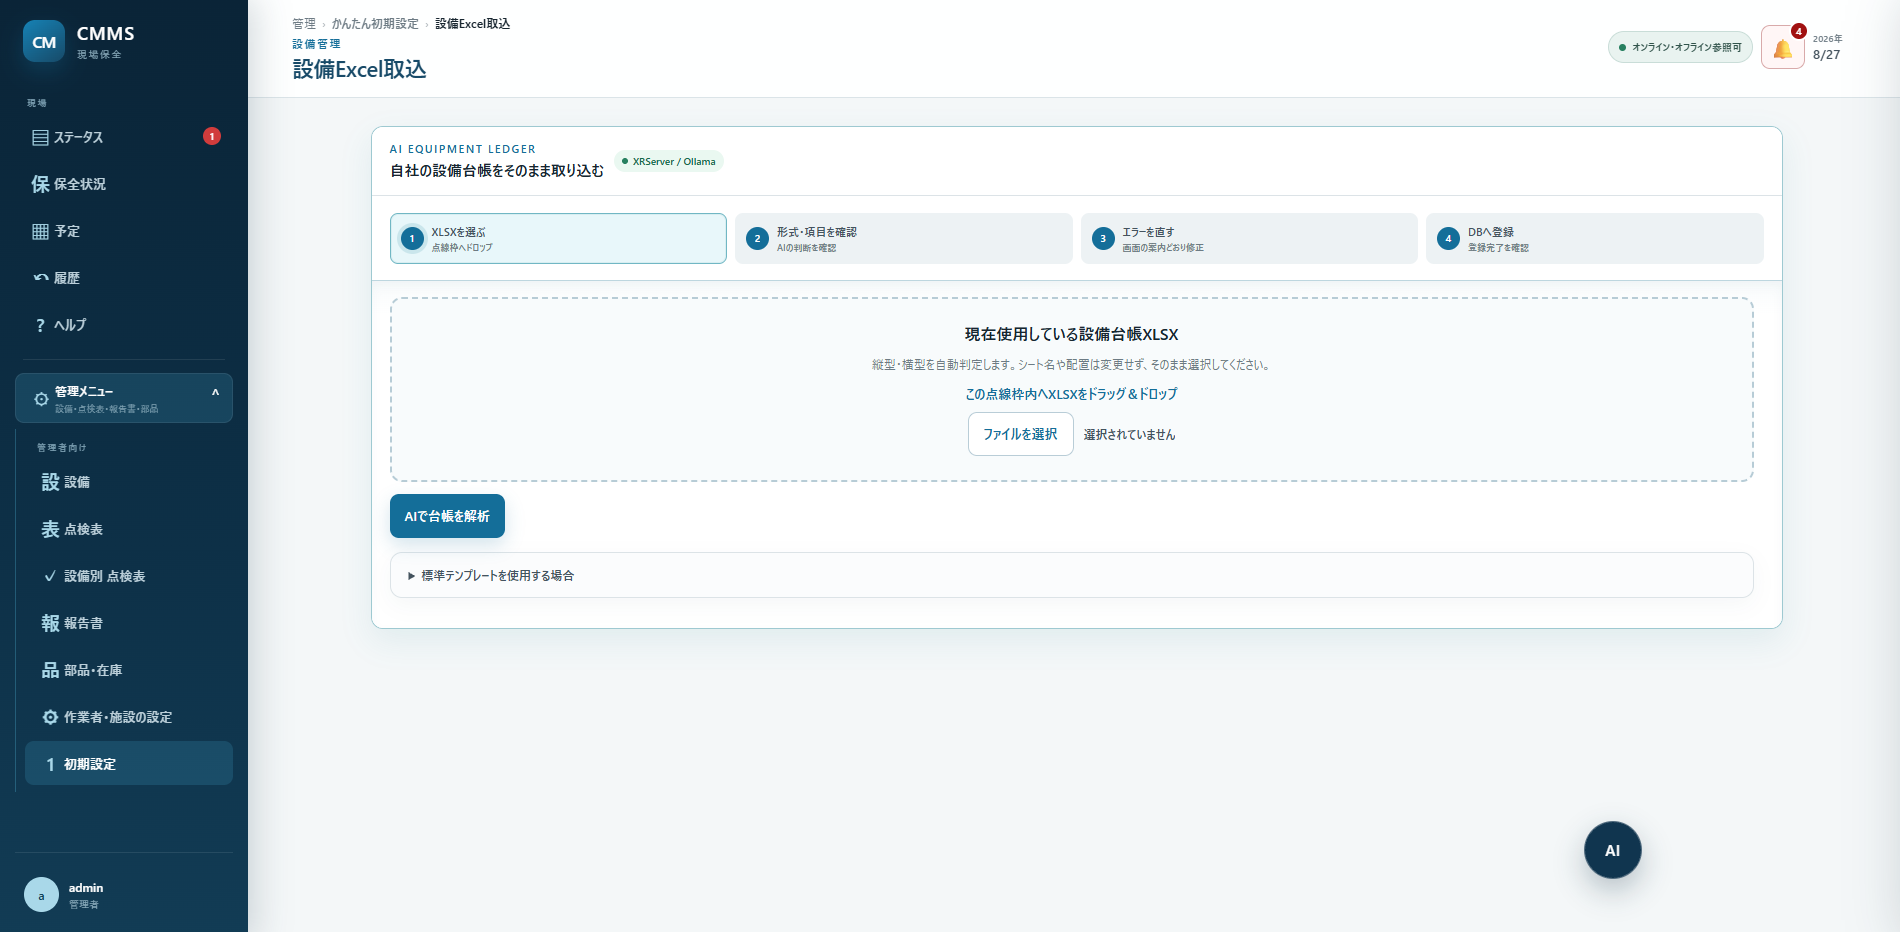1900x932 pixels.
Task: Open 保全状況 in sidebar
Action: click(x=124, y=184)
